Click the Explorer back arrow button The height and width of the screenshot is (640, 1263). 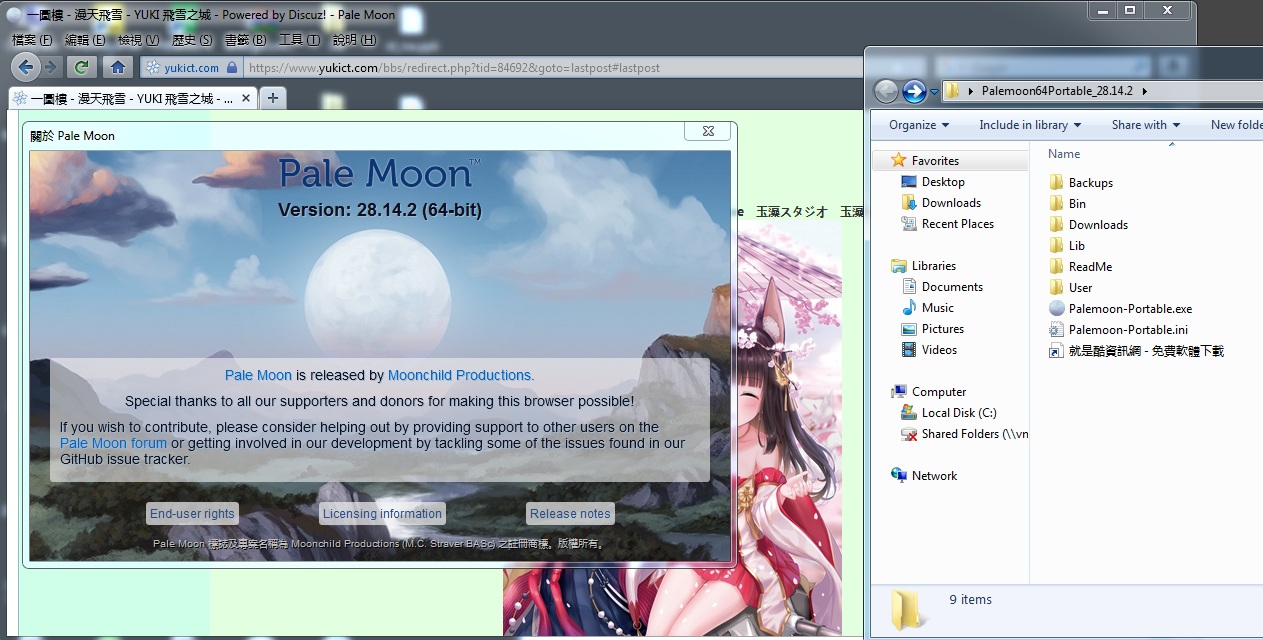pyautogui.click(x=886, y=91)
